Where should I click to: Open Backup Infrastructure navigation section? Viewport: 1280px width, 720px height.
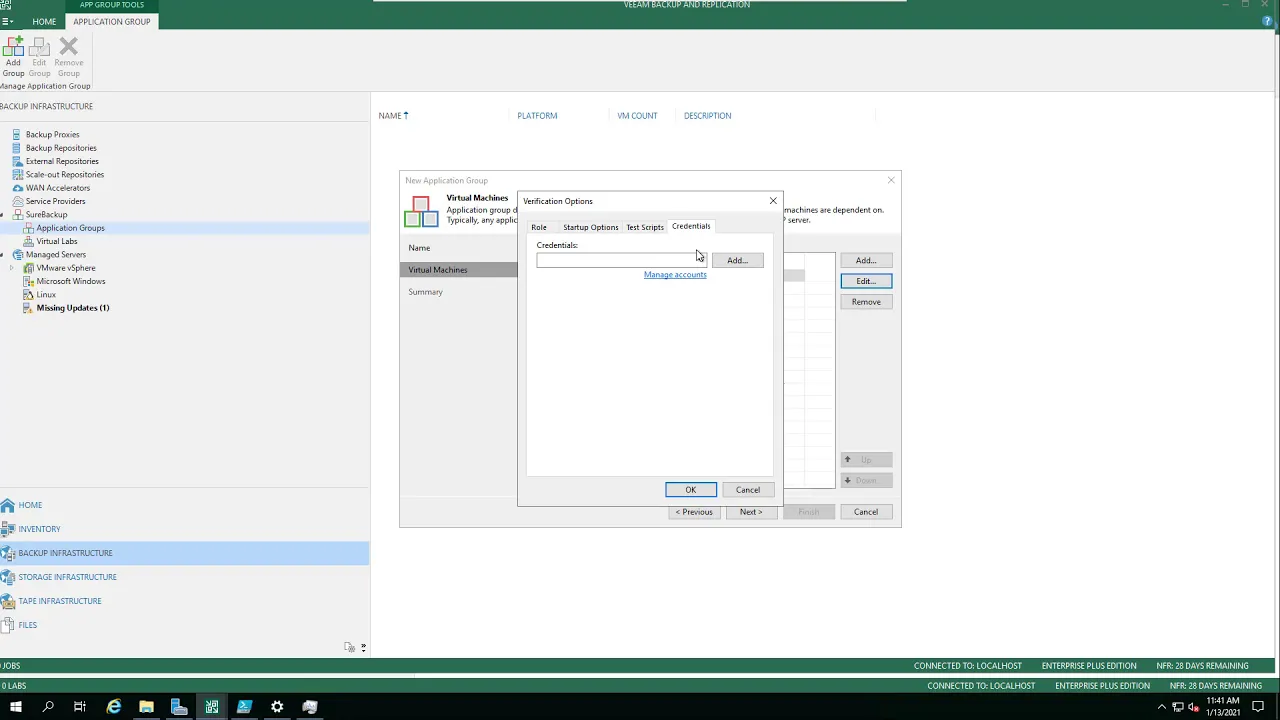pyautogui.click(x=185, y=553)
